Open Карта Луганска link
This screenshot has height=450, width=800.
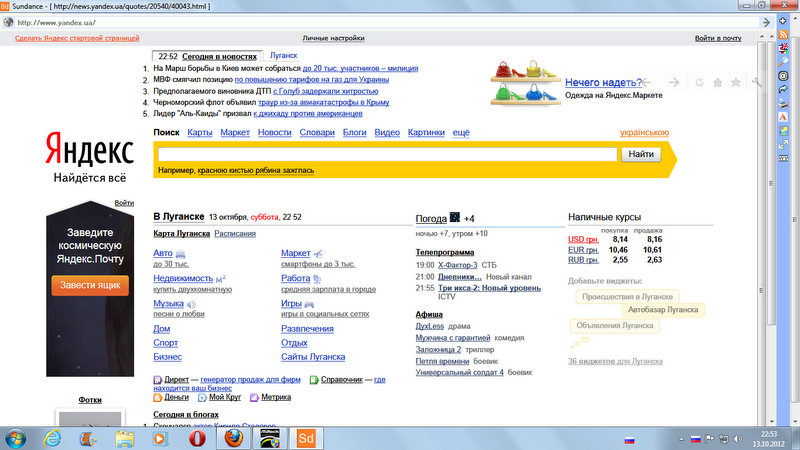[x=181, y=233]
